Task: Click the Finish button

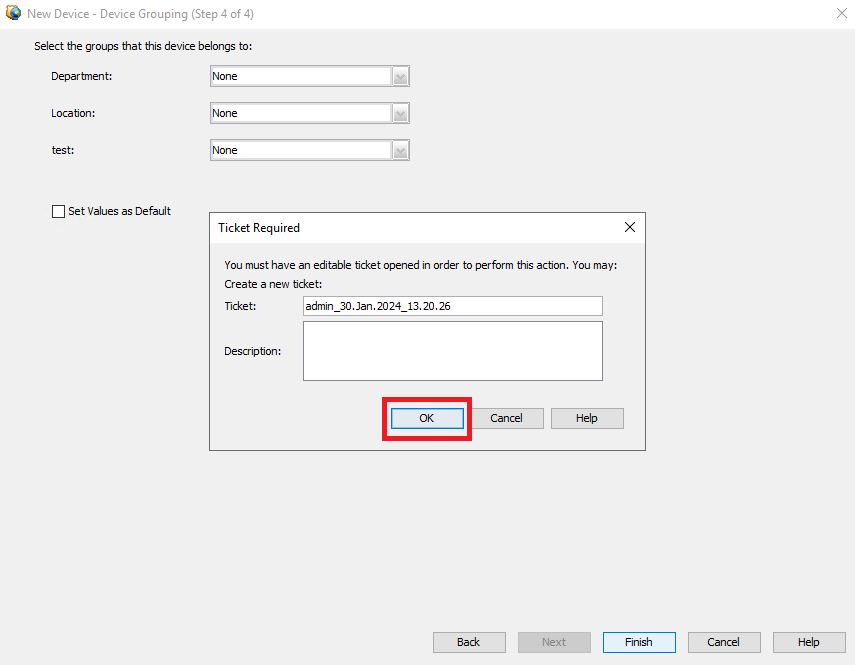Action: click(x=639, y=642)
